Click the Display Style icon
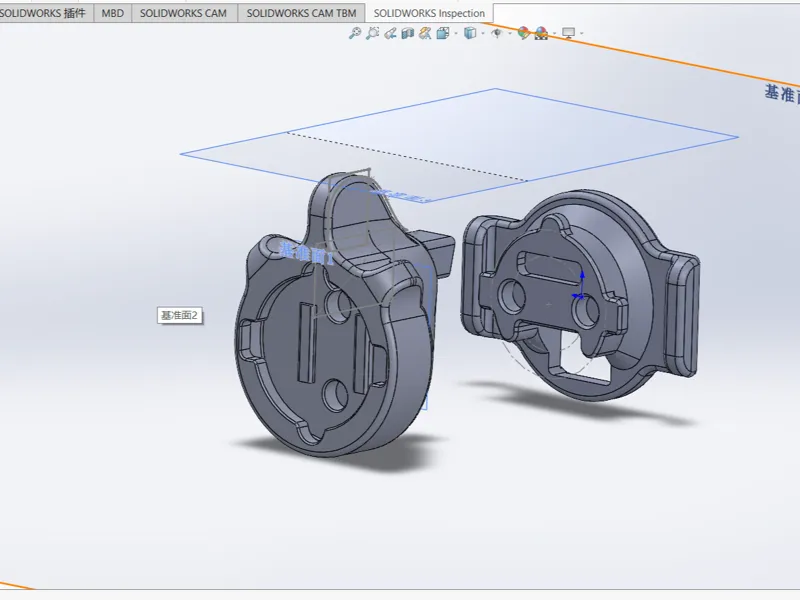 pyautogui.click(x=470, y=33)
